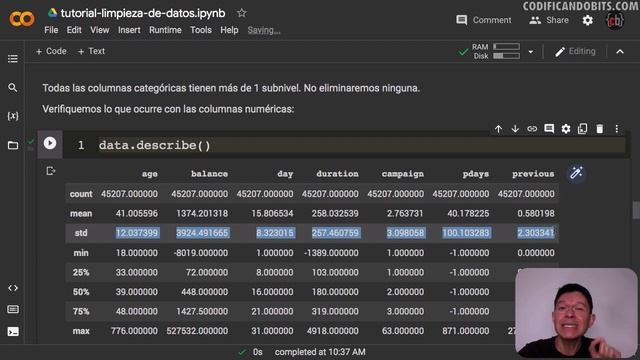This screenshot has width=640, height=360.
Task: Click the highlighted value 3924.491665
Action: (x=202, y=233)
